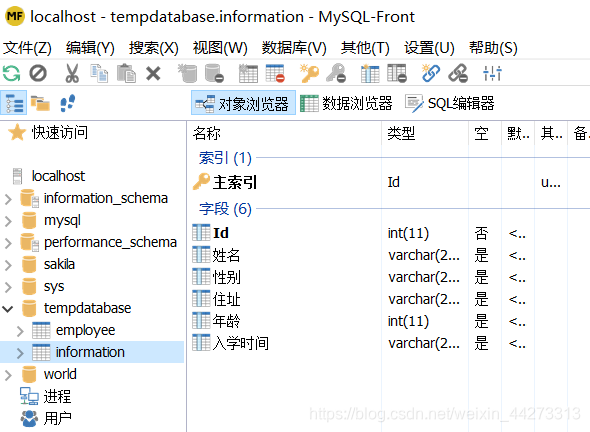590x432 pixels.
Task: Click the X Delete icon in toolbar
Action: pos(153,73)
